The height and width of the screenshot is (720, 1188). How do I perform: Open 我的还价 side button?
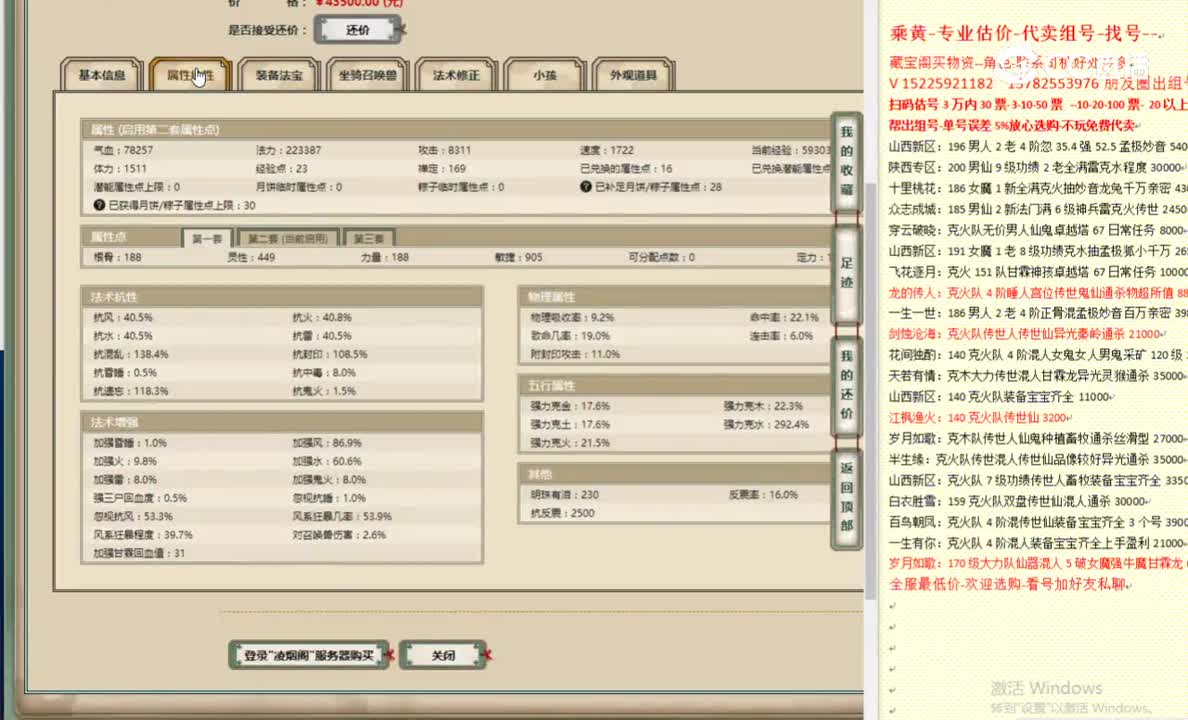(846, 385)
